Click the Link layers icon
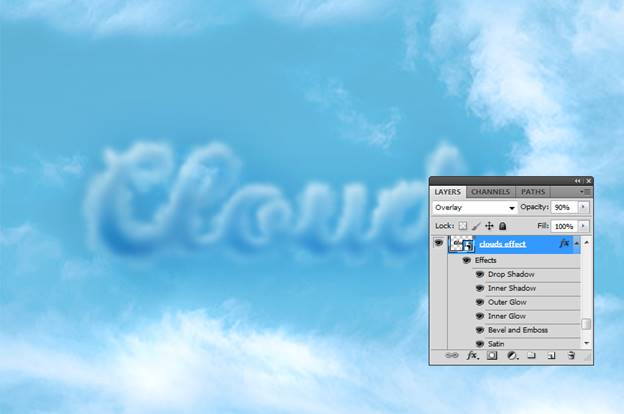The height and width of the screenshot is (414, 624). pos(451,355)
